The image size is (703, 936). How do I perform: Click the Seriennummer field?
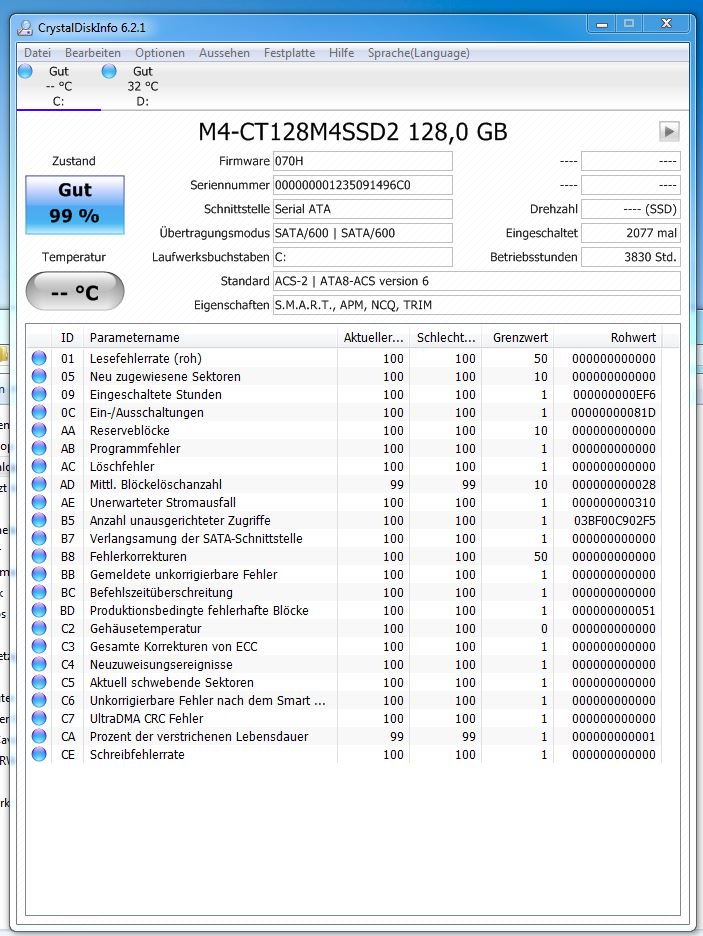[363, 185]
